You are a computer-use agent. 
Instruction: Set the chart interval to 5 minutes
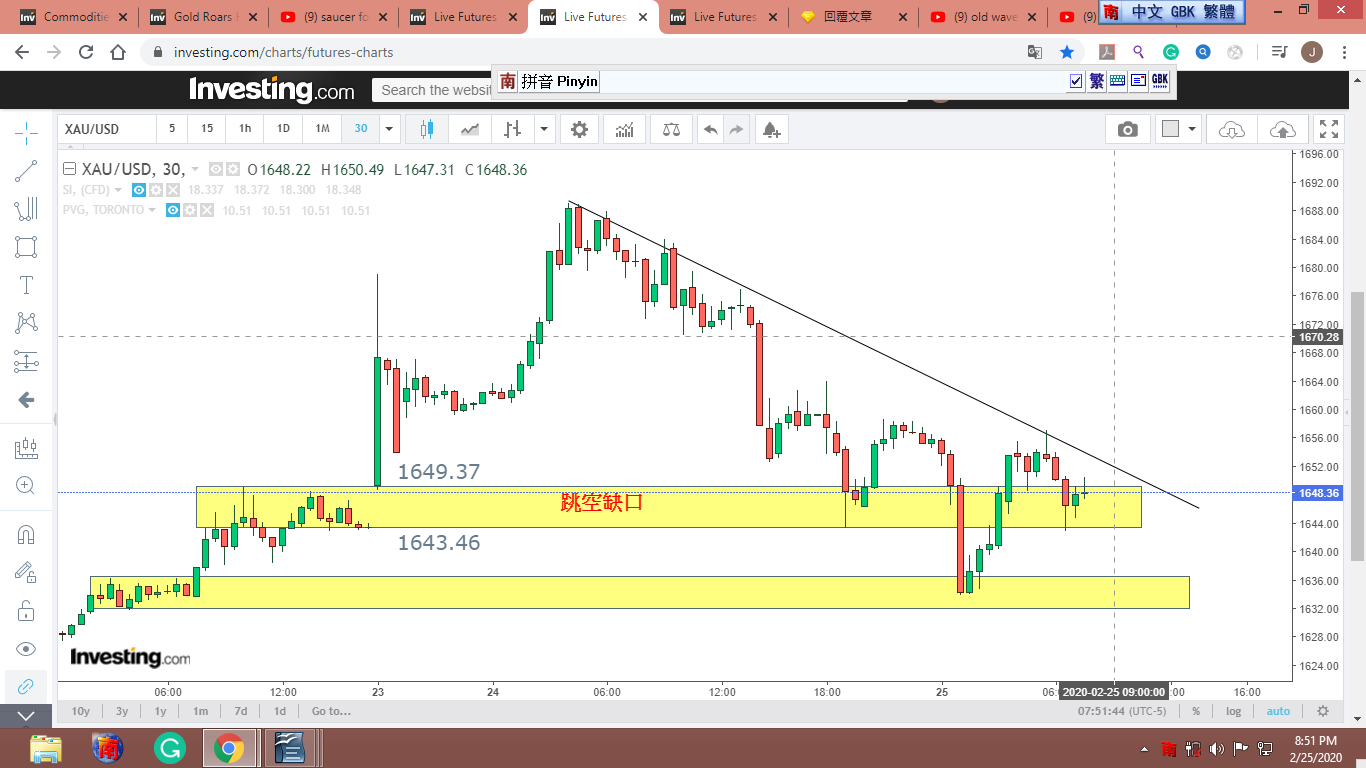[x=172, y=129]
